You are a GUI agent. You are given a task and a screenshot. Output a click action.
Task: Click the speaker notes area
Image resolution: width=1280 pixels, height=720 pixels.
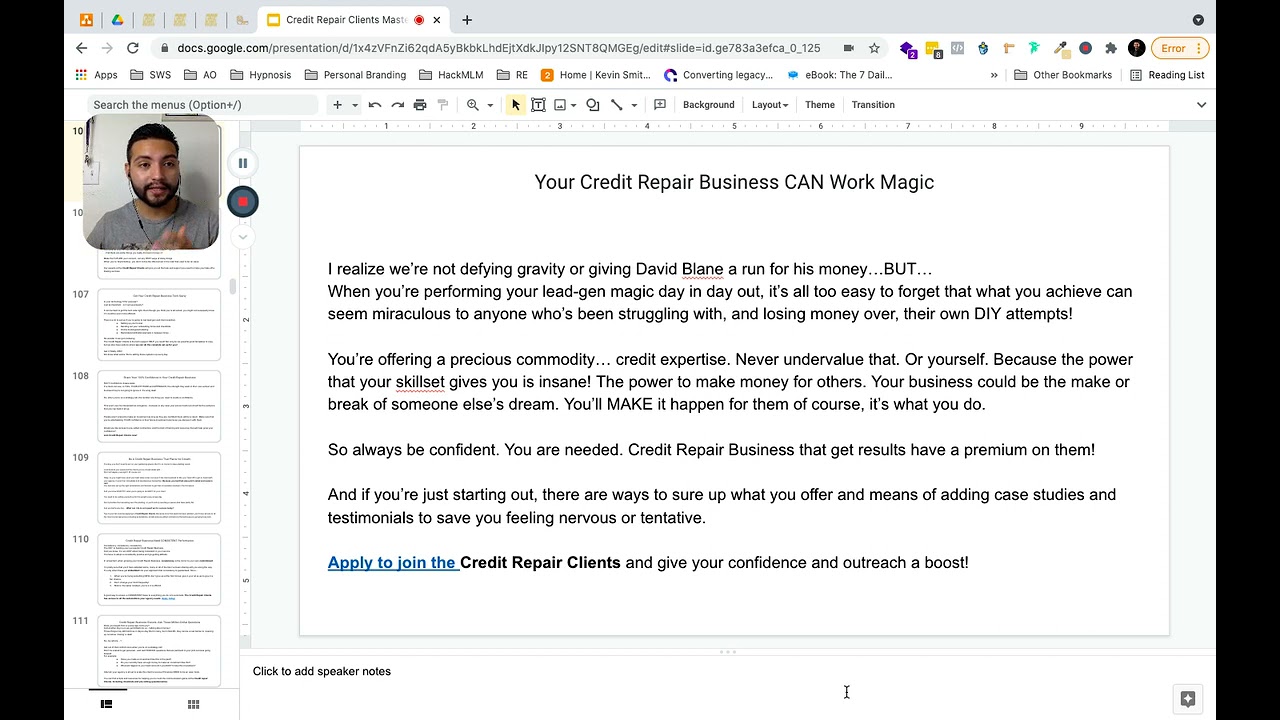coord(728,672)
